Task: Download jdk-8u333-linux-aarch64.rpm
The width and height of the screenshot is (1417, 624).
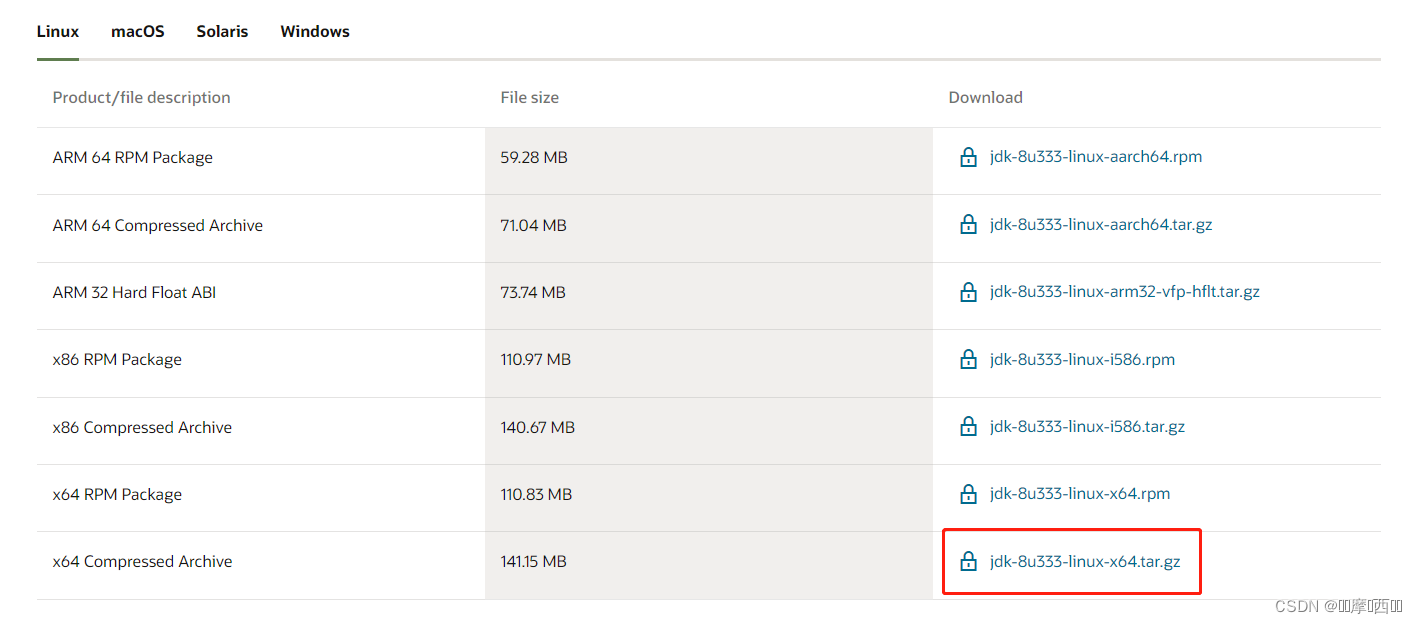Action: click(x=1096, y=157)
